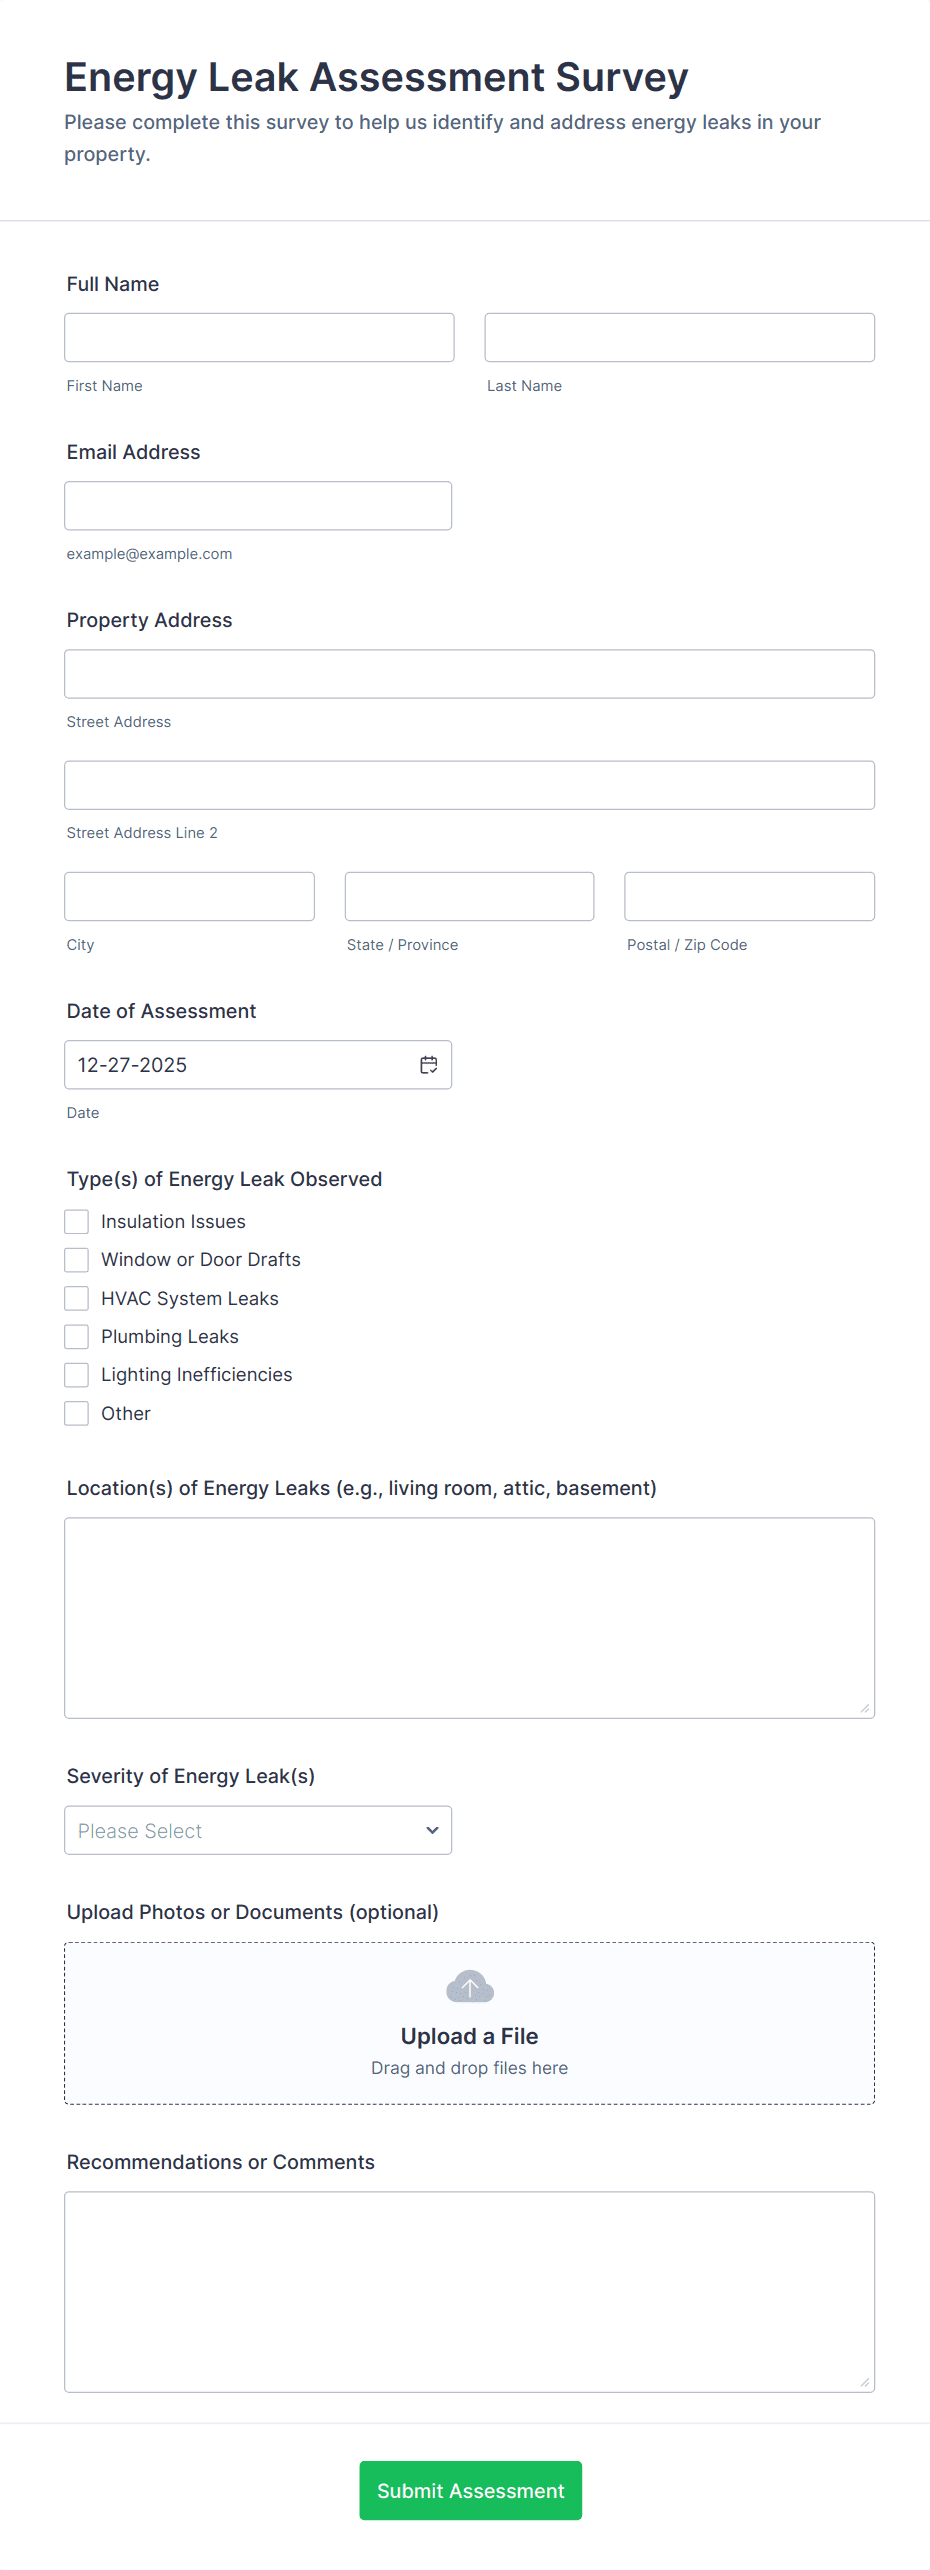This screenshot has height=2570, width=930.
Task: Select the Plumbing Leaks checkbox
Action: click(77, 1336)
